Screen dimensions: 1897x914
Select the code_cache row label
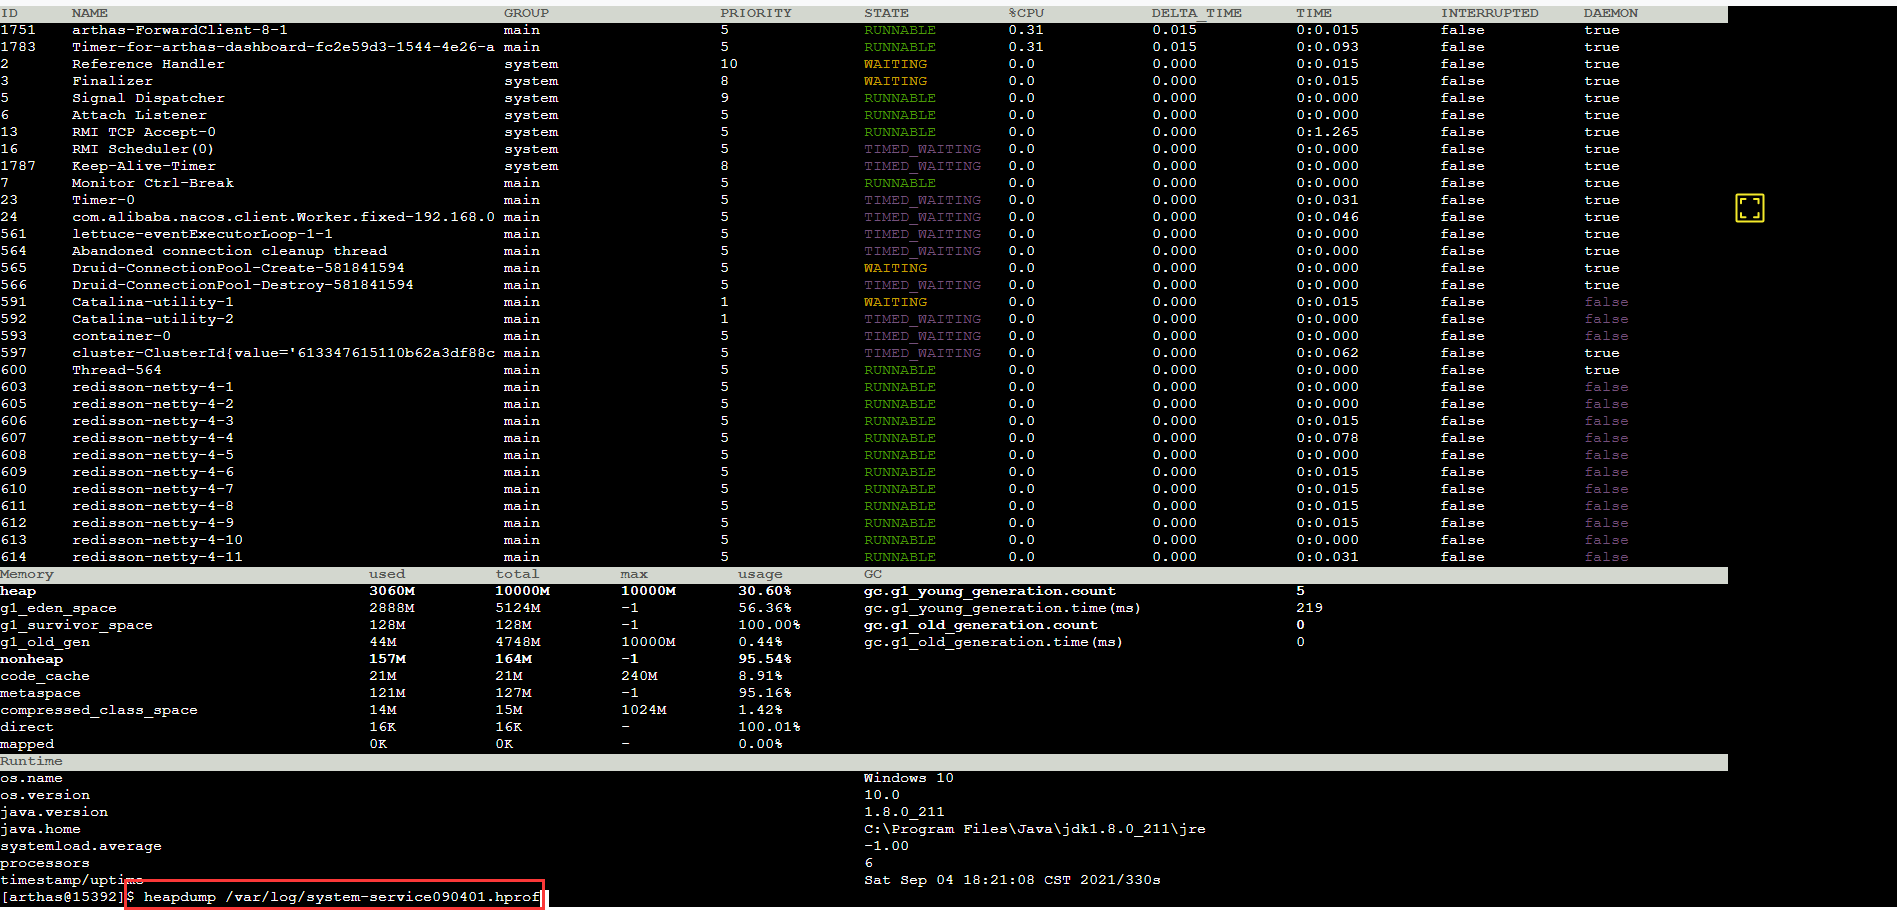(x=45, y=676)
